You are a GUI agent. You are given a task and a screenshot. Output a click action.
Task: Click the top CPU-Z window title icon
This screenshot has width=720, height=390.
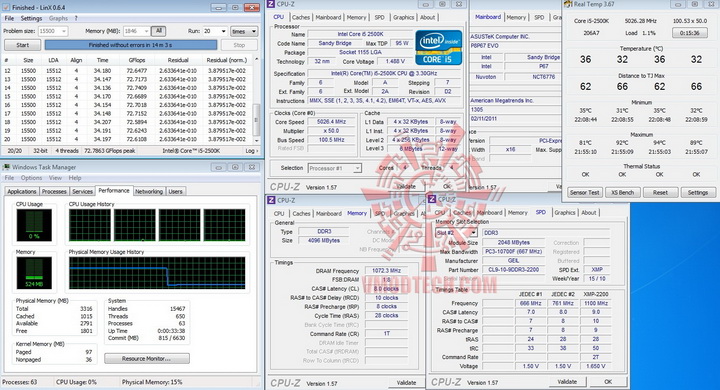(271, 4)
